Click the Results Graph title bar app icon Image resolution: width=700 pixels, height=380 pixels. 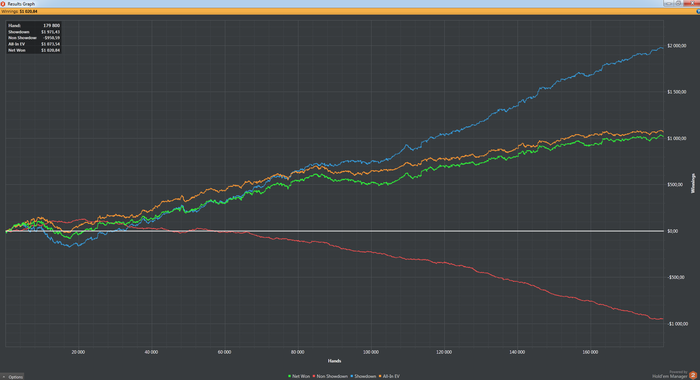point(3,4)
